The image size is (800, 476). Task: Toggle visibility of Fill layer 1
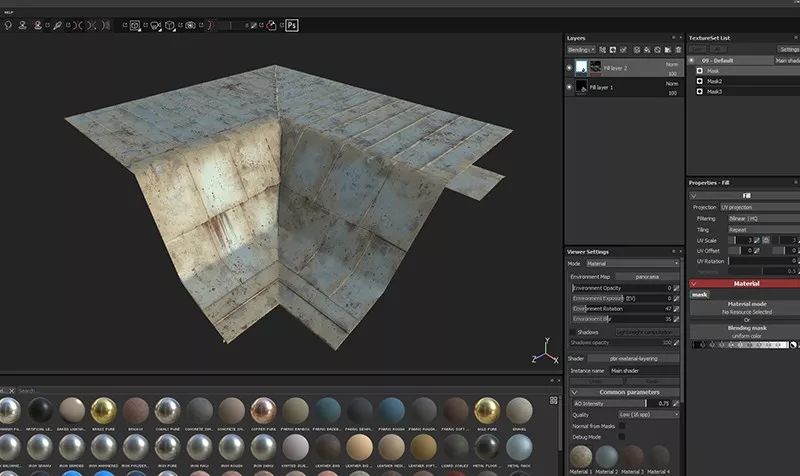[569, 87]
